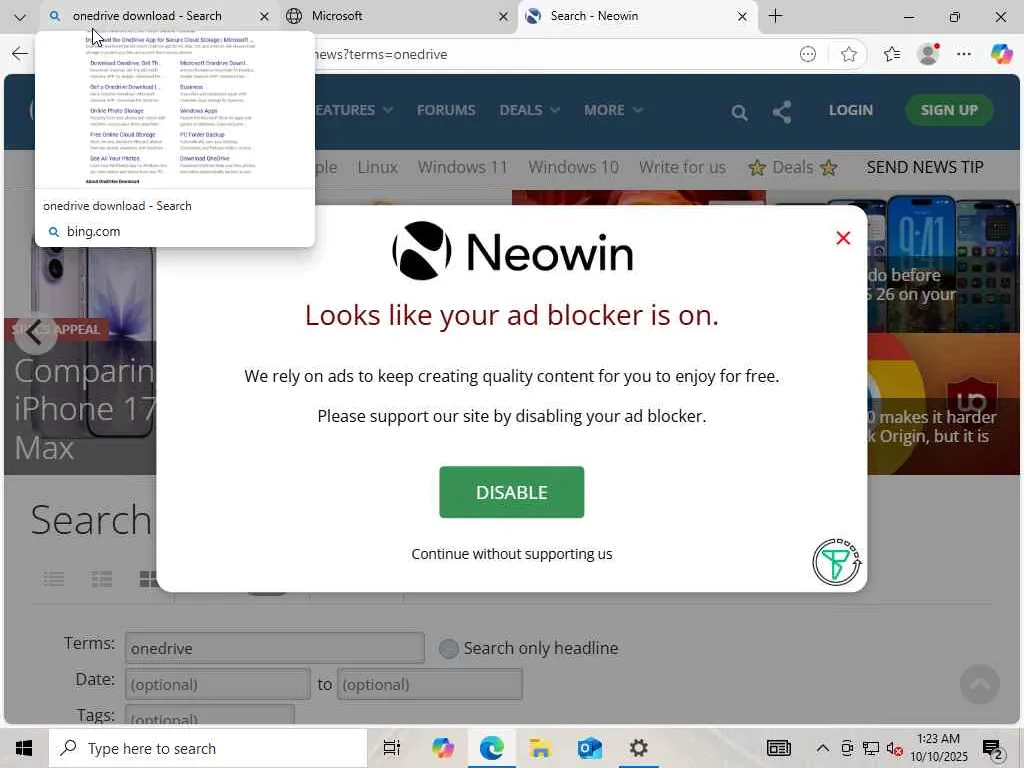This screenshot has width=1024, height=768.
Task: Add this page to favorites
Action: click(848, 55)
